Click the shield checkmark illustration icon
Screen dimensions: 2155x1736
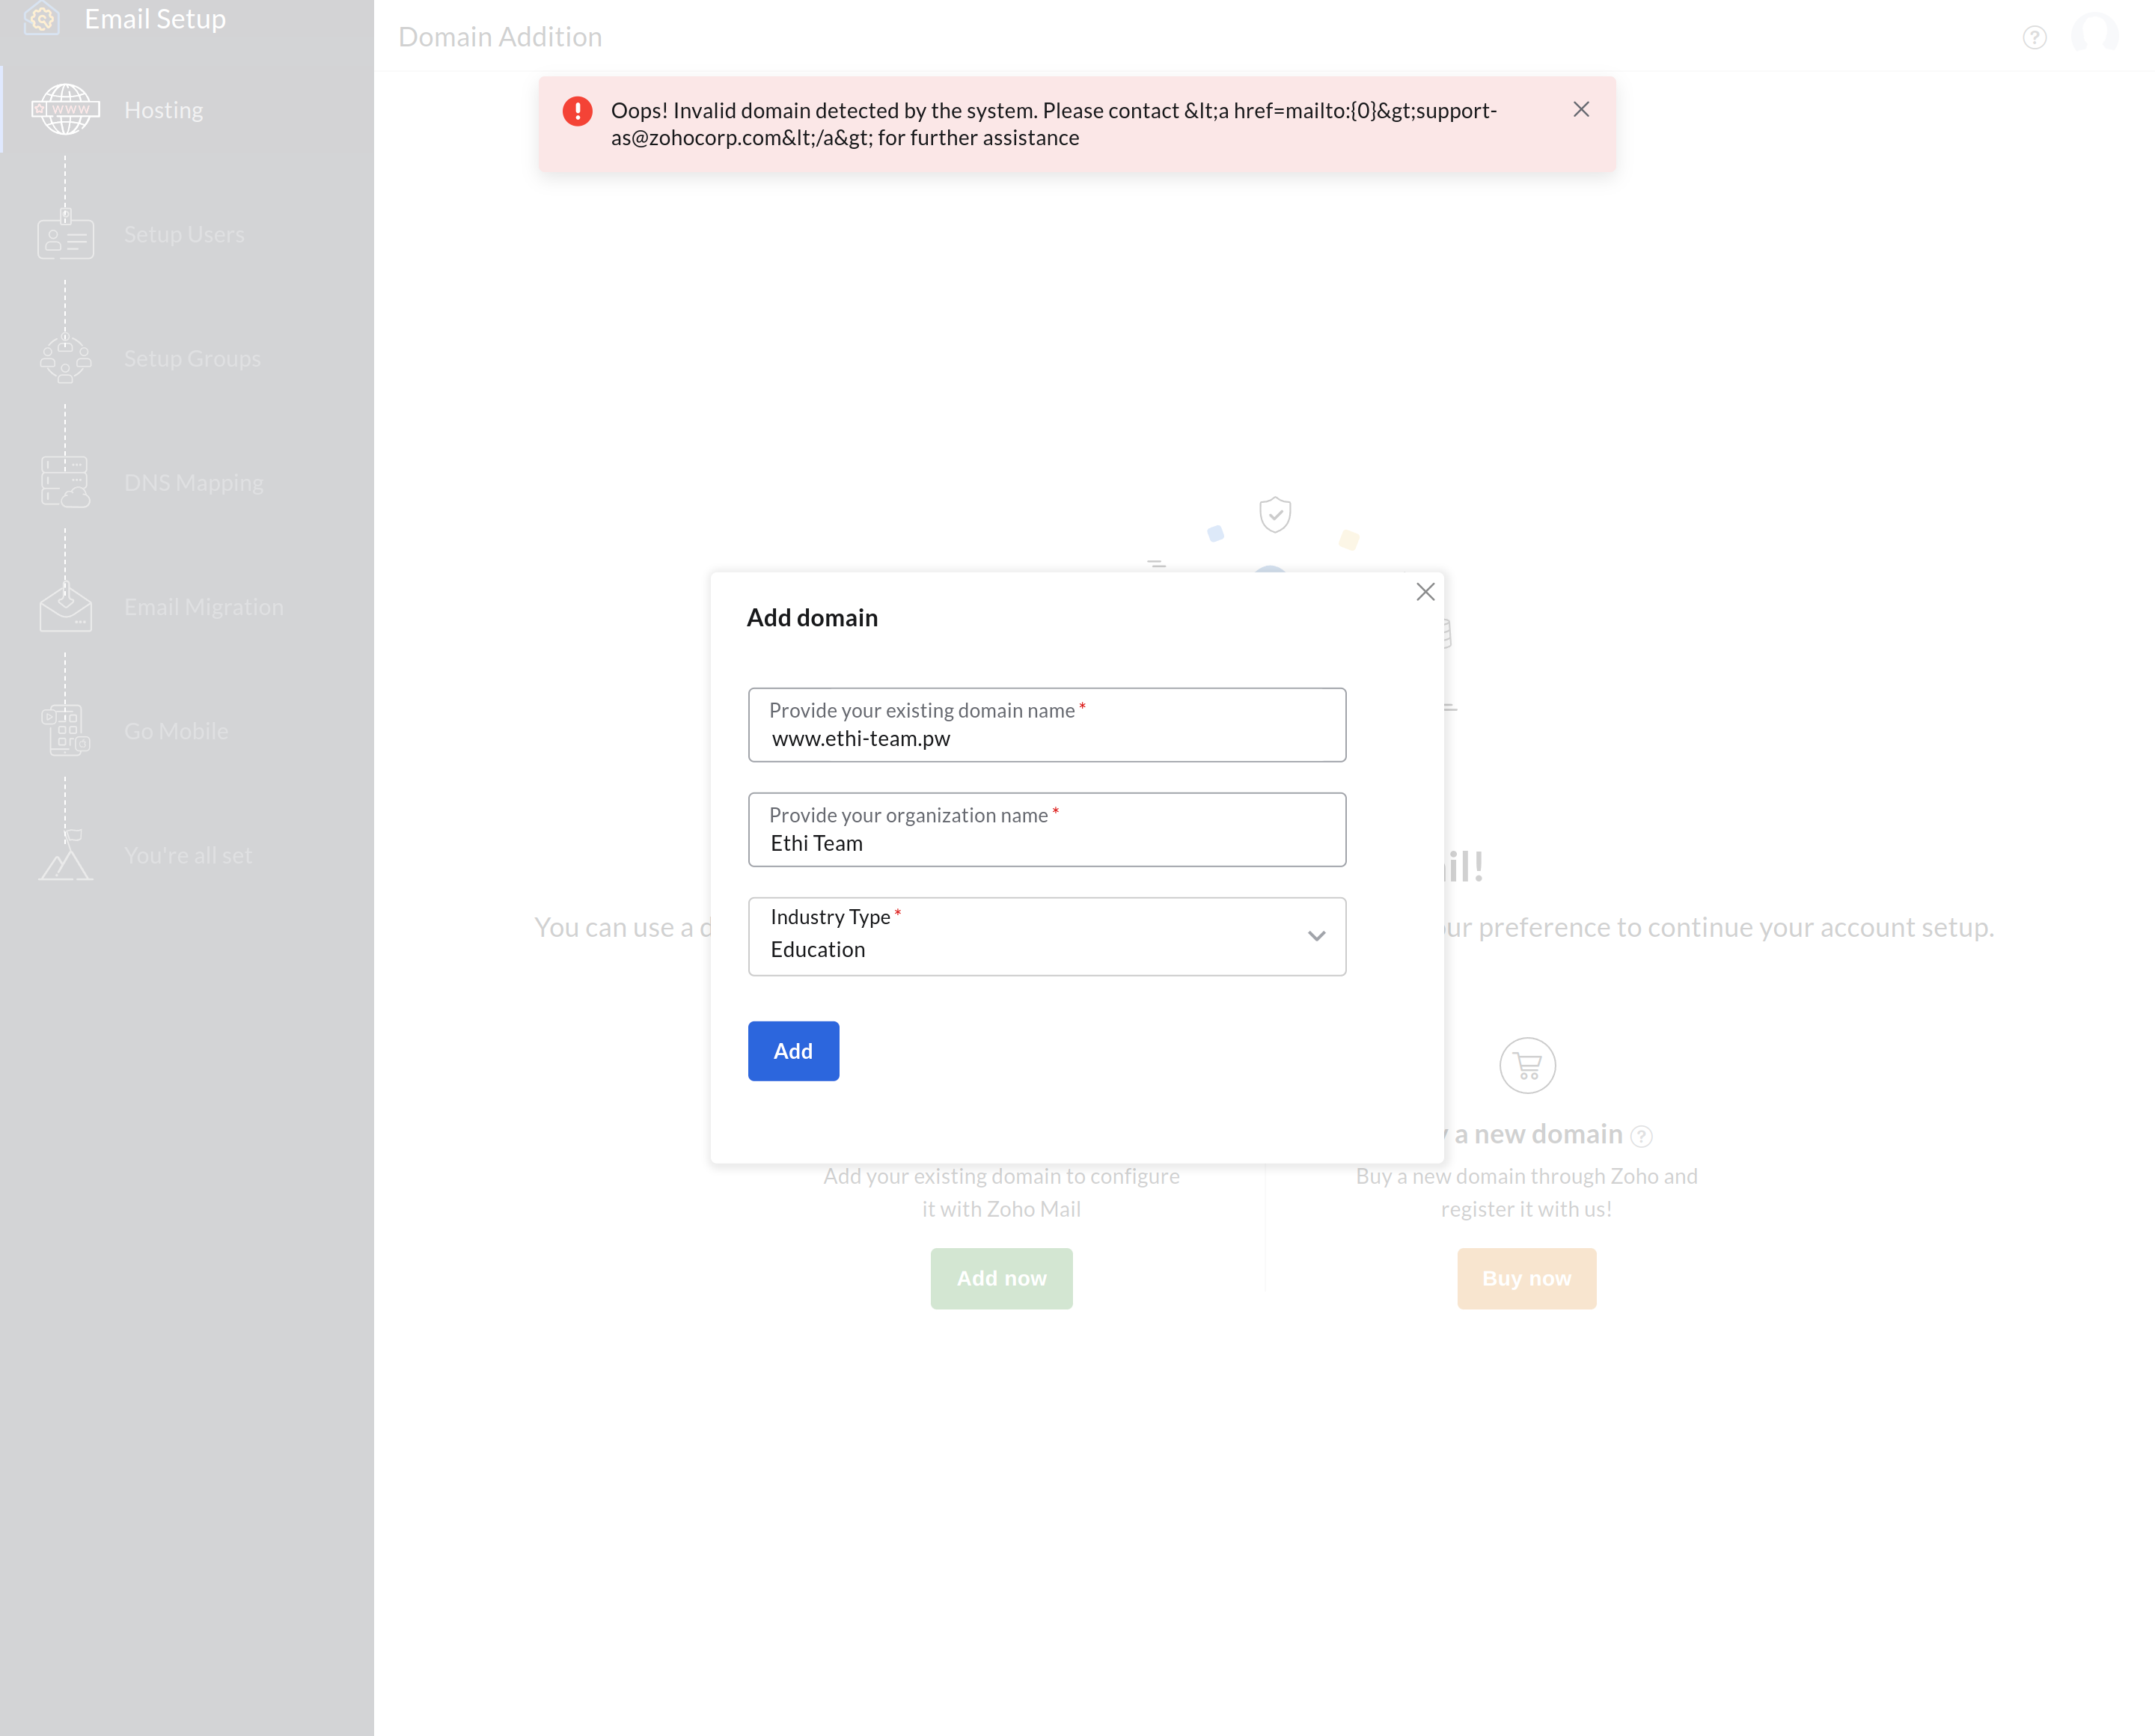tap(1275, 515)
